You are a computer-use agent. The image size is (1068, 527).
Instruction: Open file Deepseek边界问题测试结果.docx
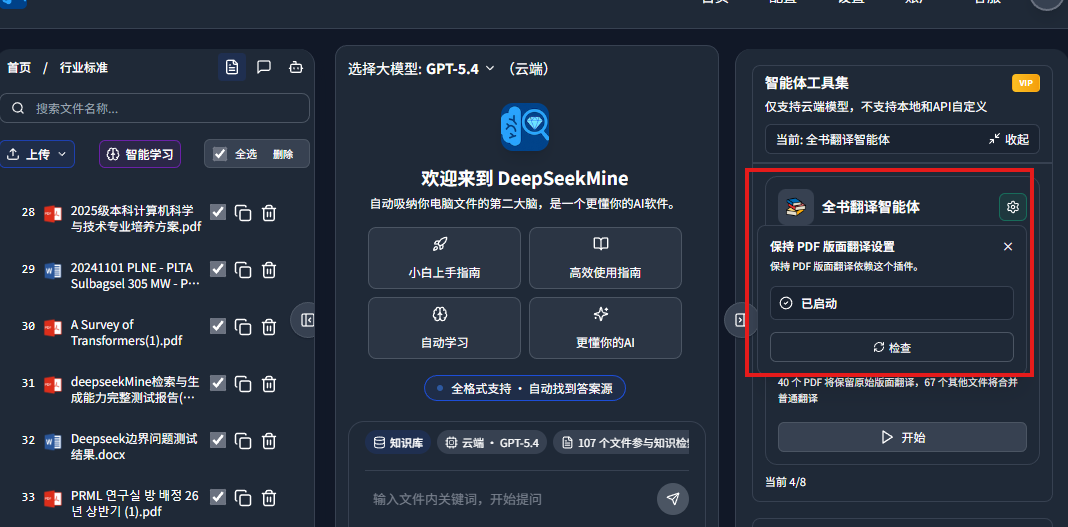[x=134, y=447]
